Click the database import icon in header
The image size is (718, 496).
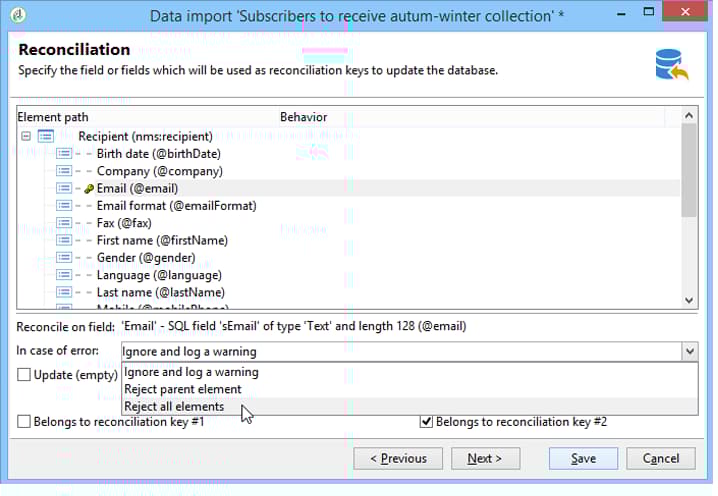click(671, 65)
